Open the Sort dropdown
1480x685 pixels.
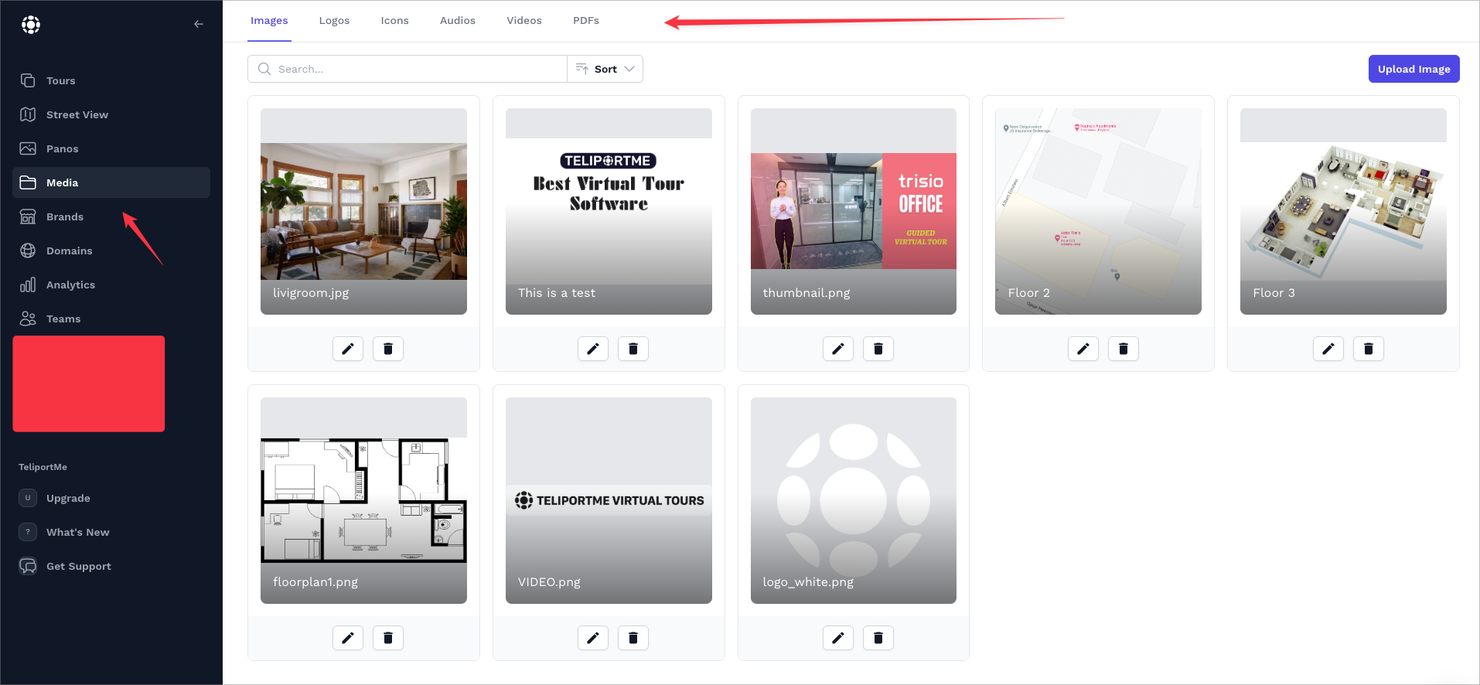(605, 69)
